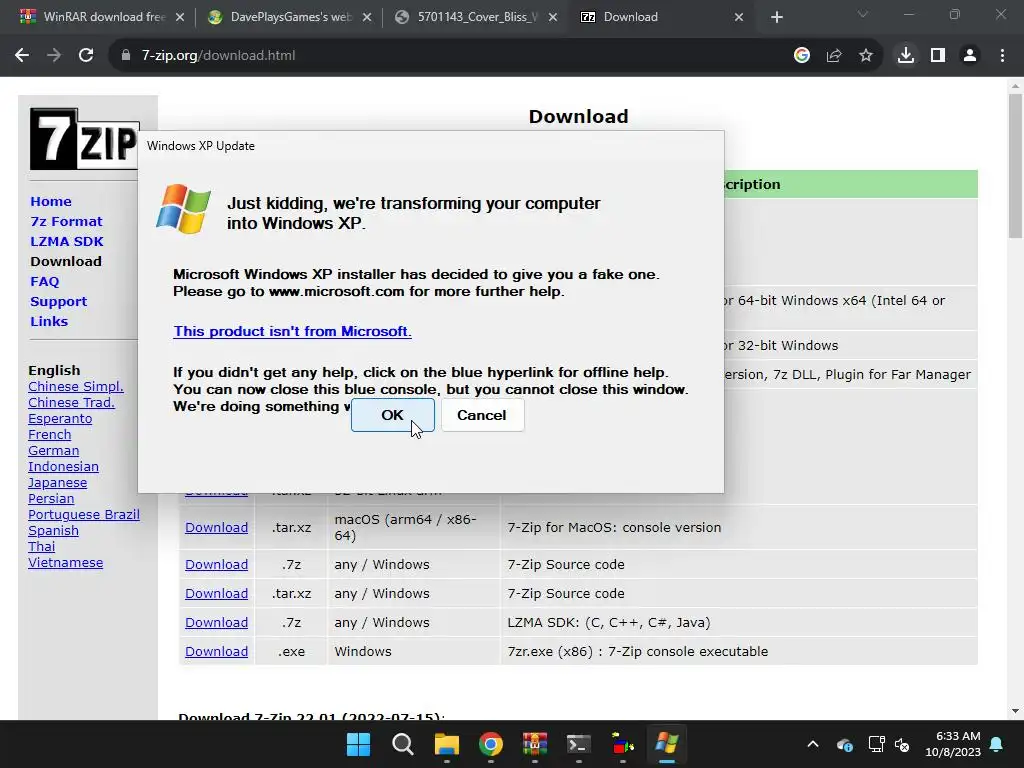Switch language to Thai
This screenshot has width=1024, height=768.
42,547
